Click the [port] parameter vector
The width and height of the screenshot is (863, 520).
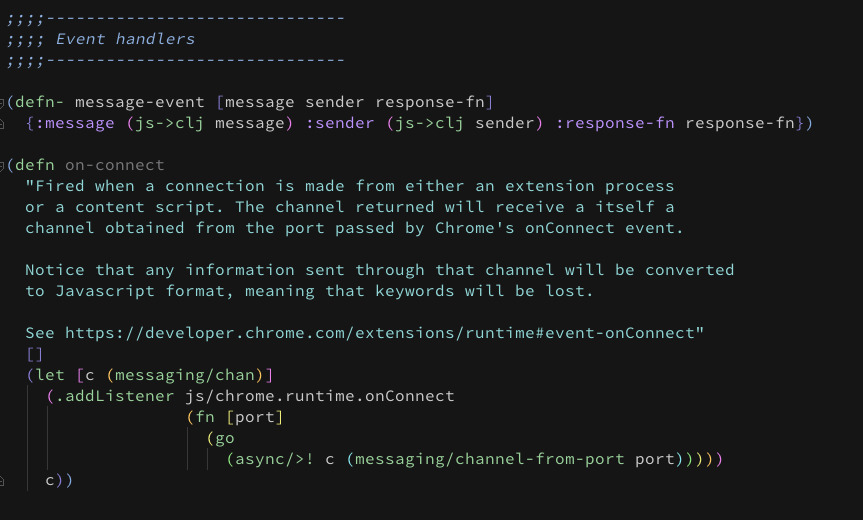[x=255, y=417]
